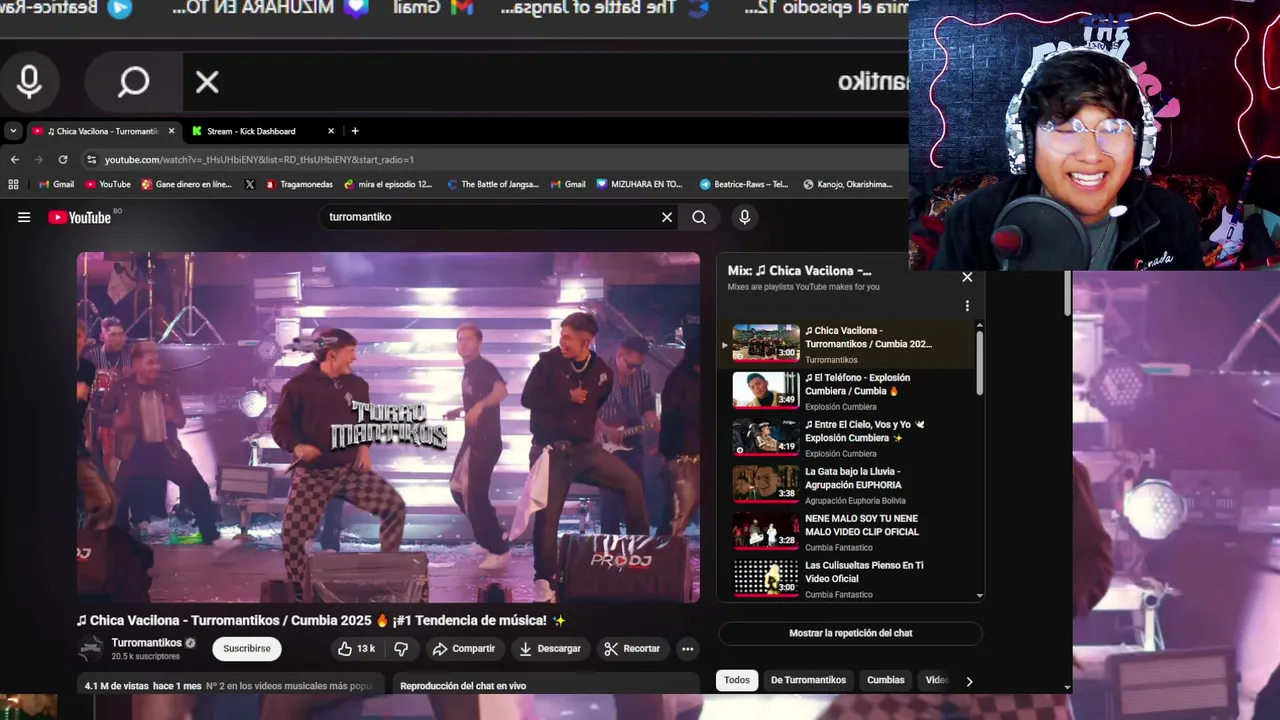The height and width of the screenshot is (720, 1280).
Task: Open the X bookmark
Action: (250, 184)
